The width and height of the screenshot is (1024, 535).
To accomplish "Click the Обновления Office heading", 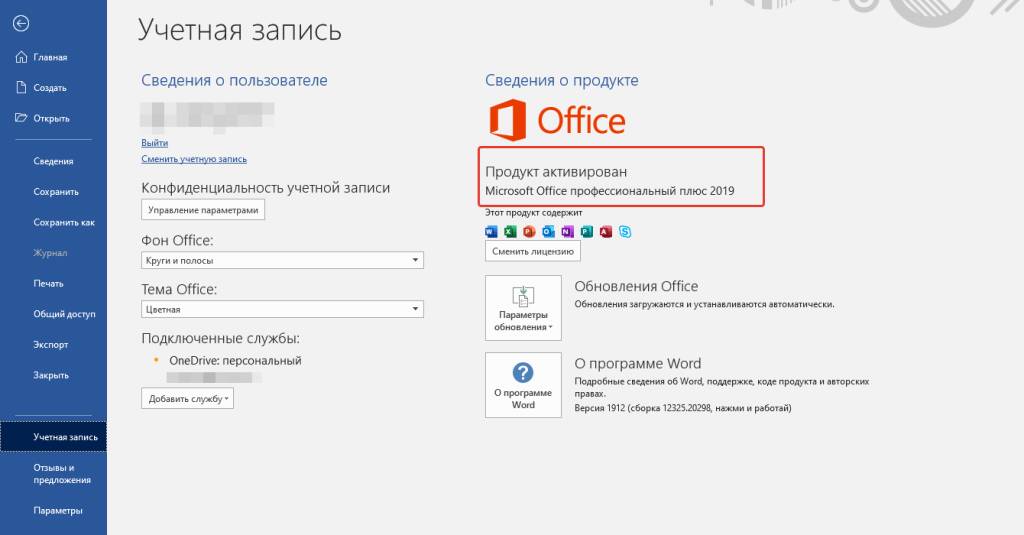I will click(x=636, y=287).
